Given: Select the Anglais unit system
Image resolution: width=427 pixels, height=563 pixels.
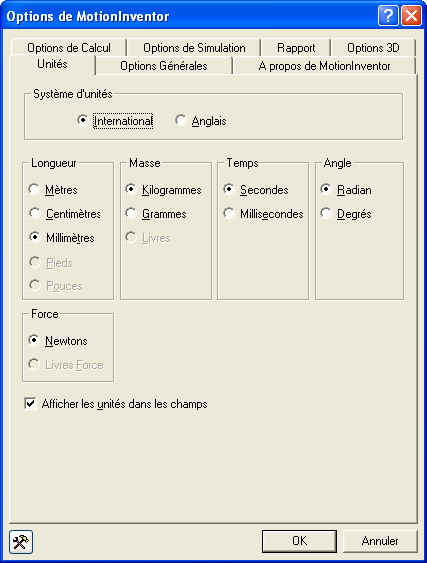Looking at the screenshot, I should pyautogui.click(x=201, y=121).
